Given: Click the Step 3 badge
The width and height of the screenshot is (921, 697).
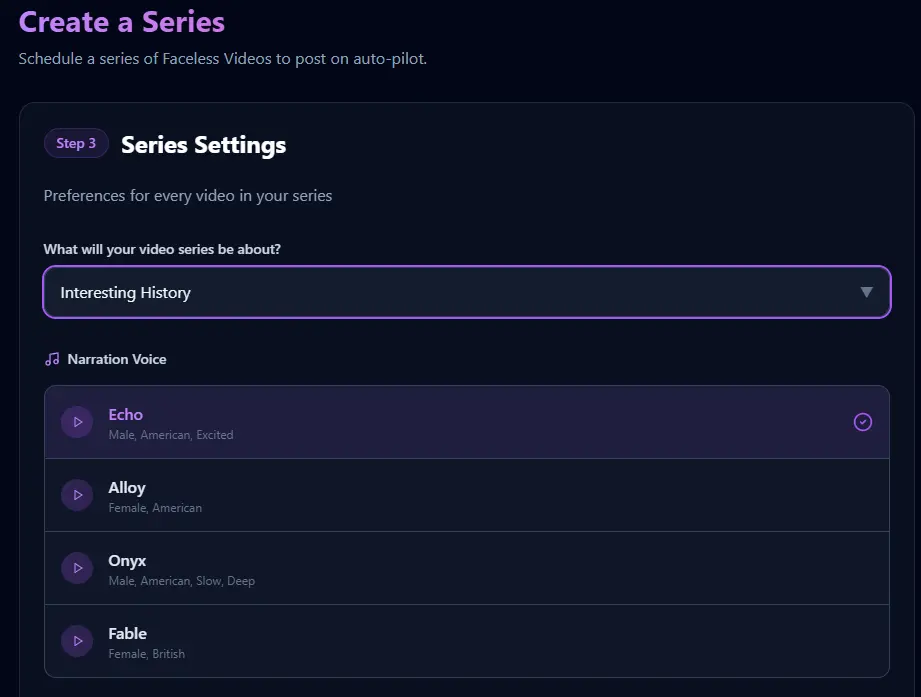Looking at the screenshot, I should coord(76,144).
